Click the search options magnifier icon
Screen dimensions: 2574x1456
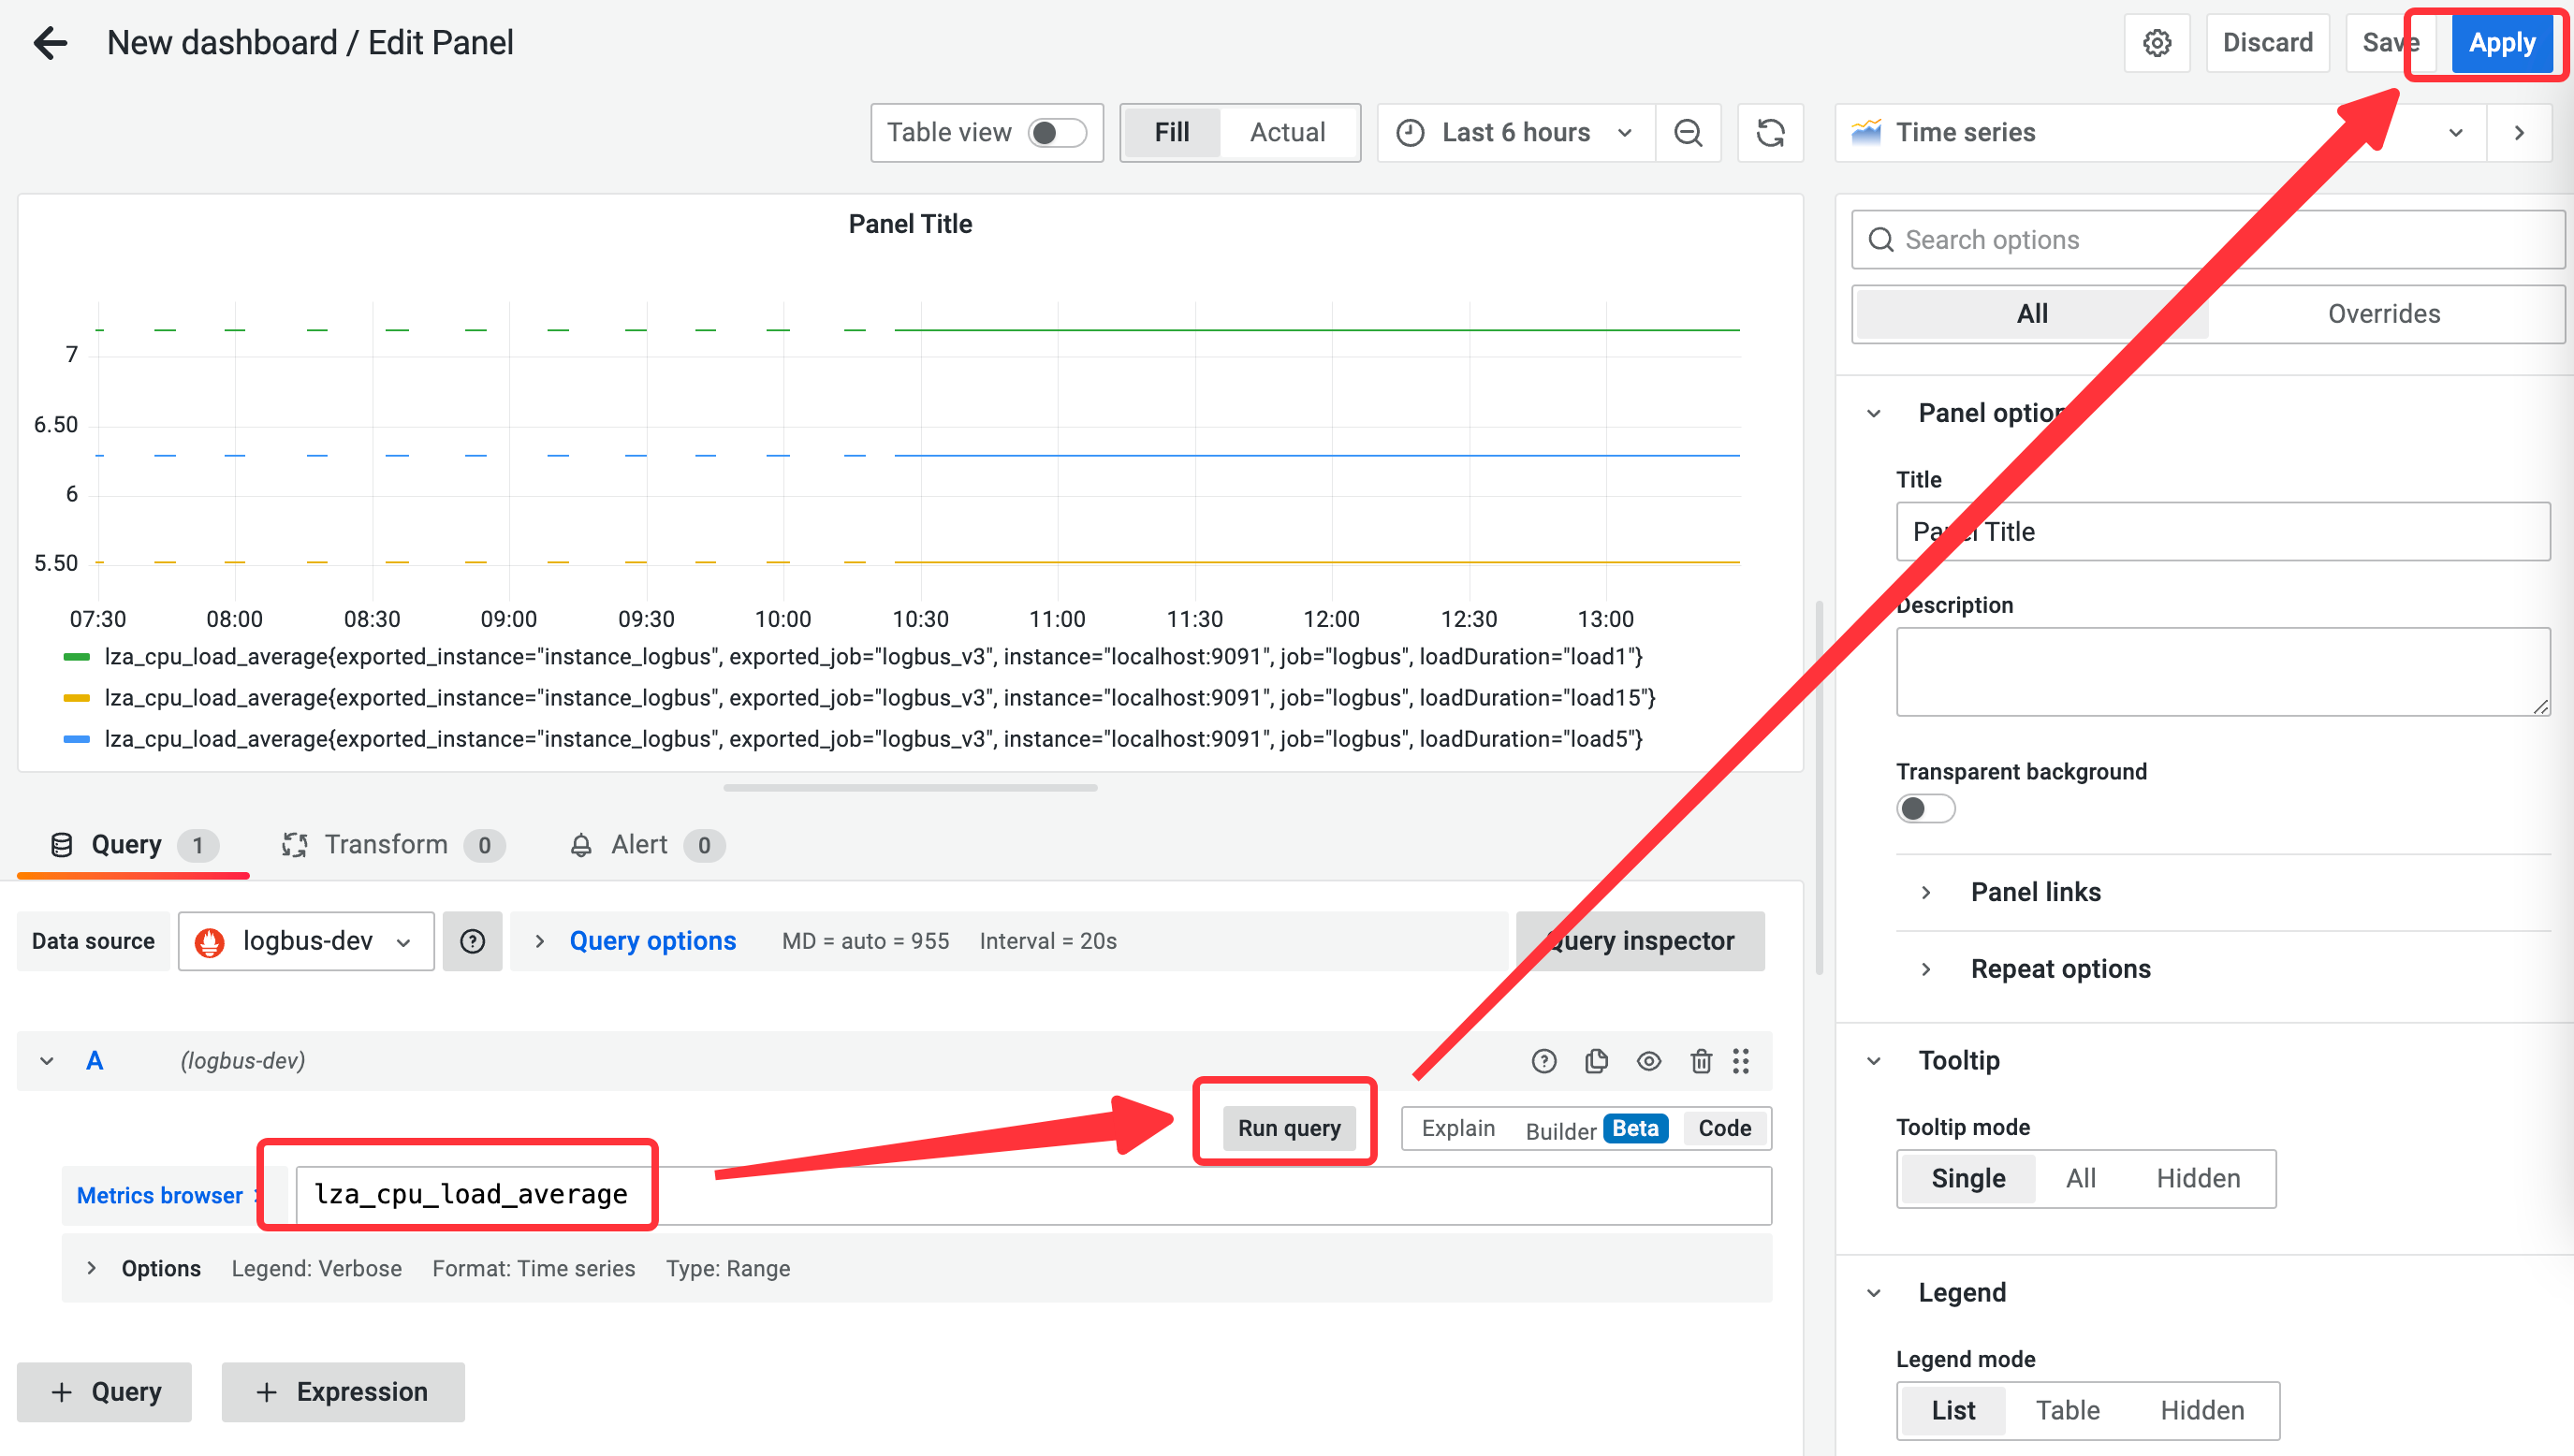coord(1881,240)
